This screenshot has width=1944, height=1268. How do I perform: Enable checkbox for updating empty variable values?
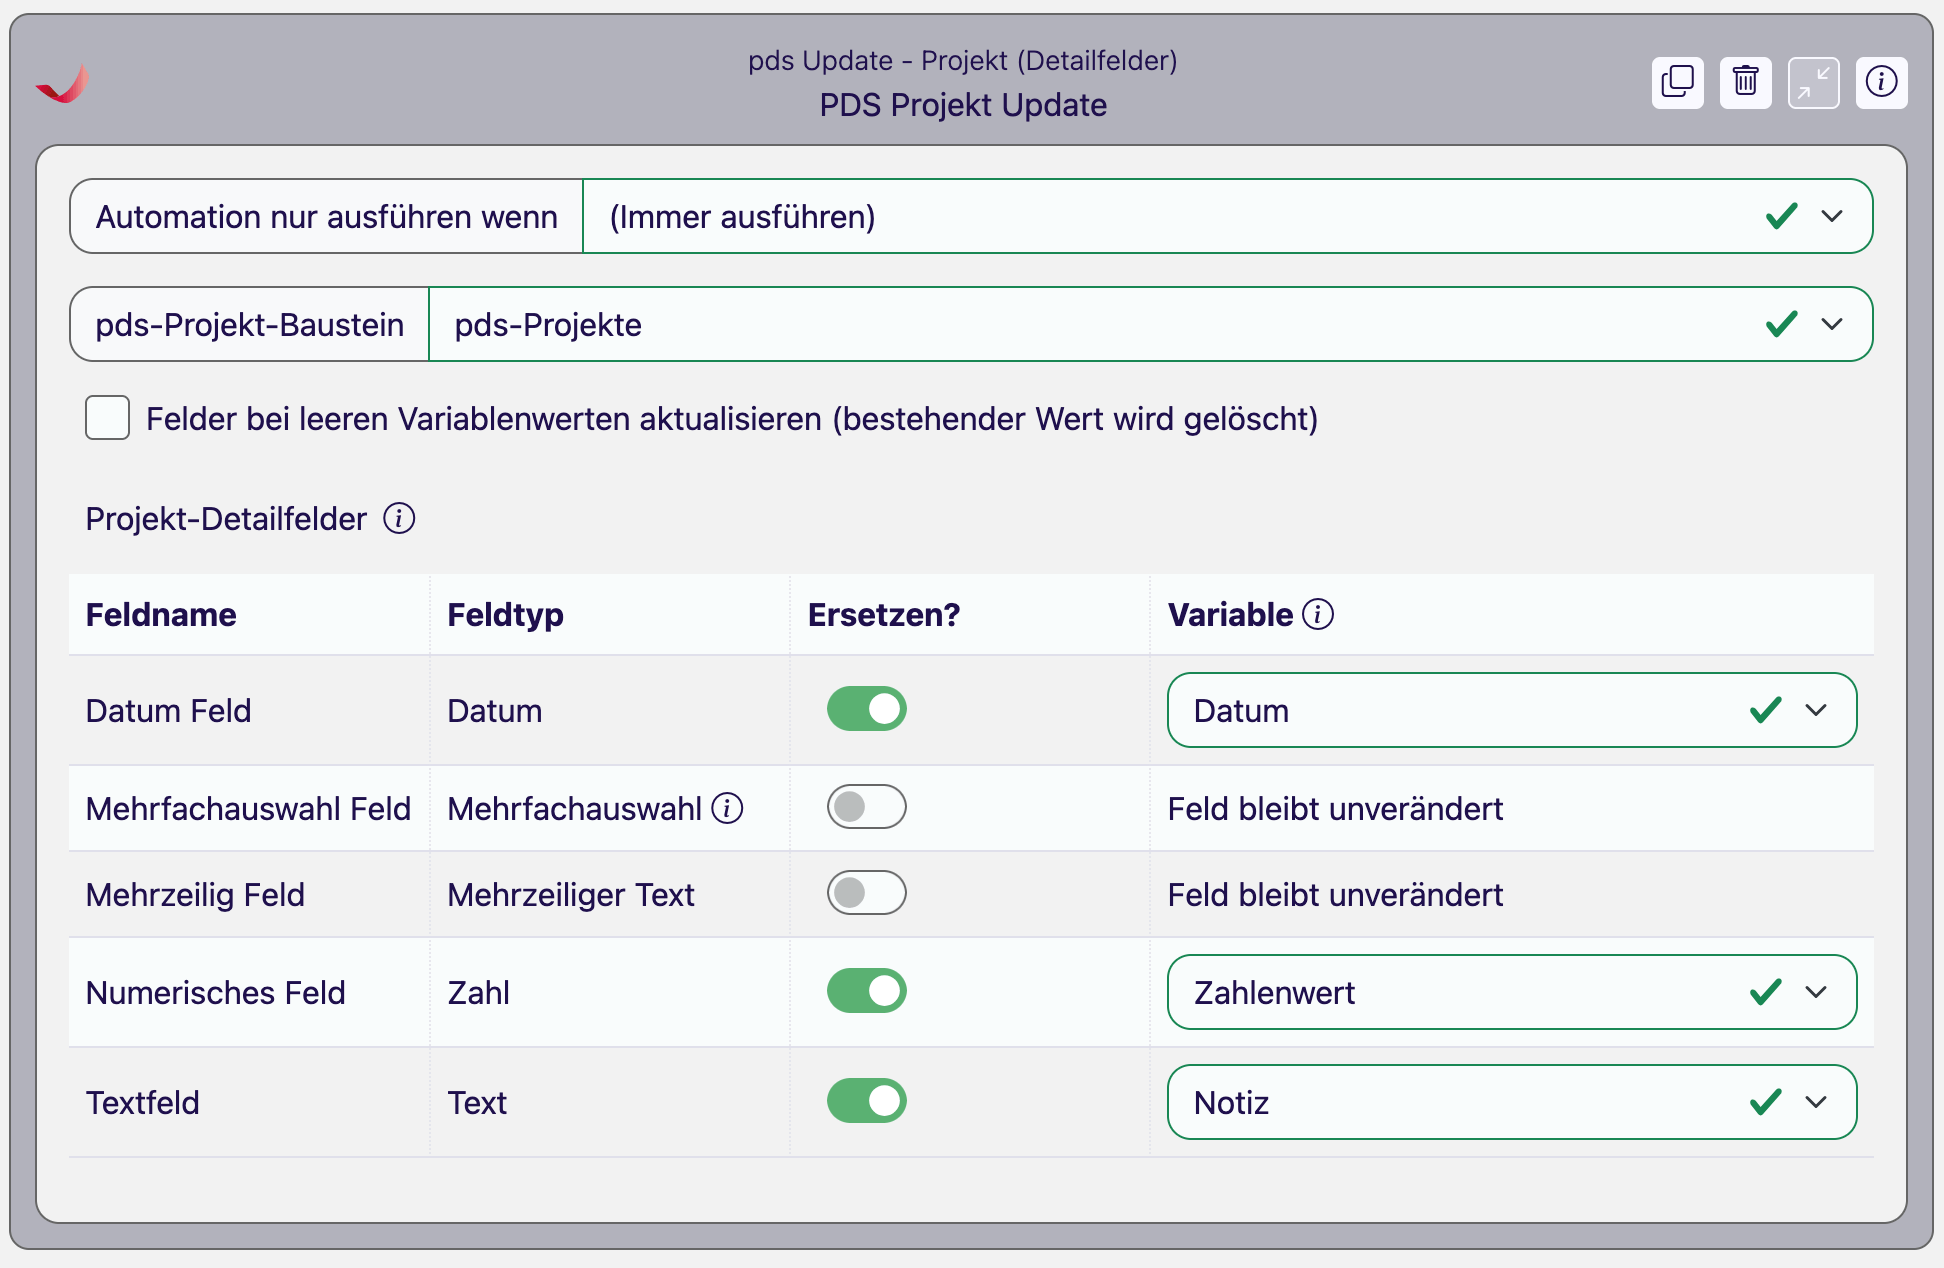(108, 418)
